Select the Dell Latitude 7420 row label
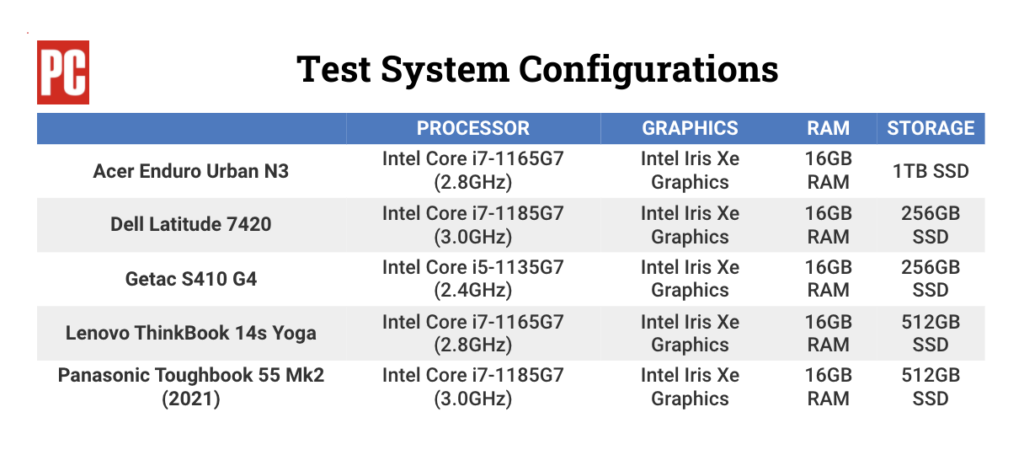 click(191, 225)
